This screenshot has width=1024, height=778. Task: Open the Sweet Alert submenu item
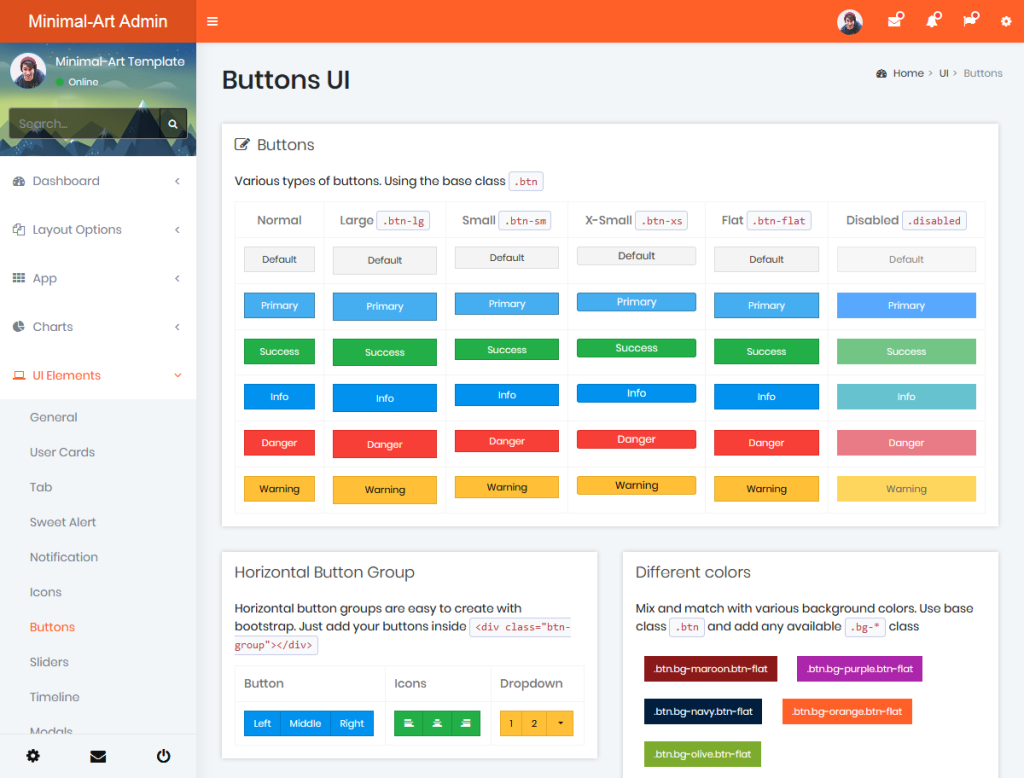click(x=63, y=522)
